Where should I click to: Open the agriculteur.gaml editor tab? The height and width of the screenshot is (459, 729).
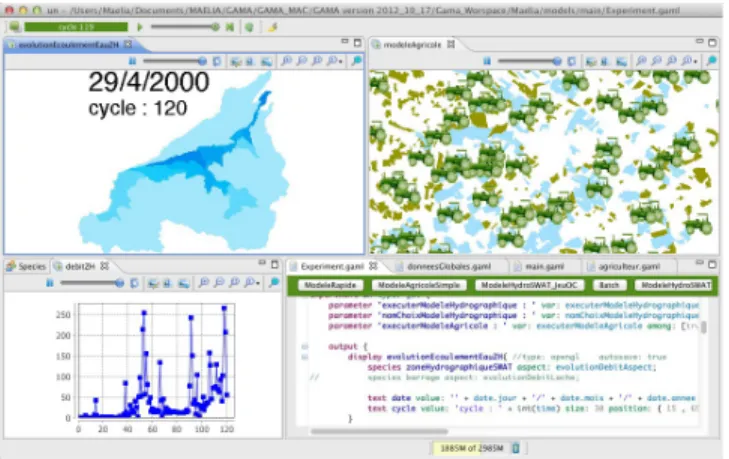[x=629, y=266]
